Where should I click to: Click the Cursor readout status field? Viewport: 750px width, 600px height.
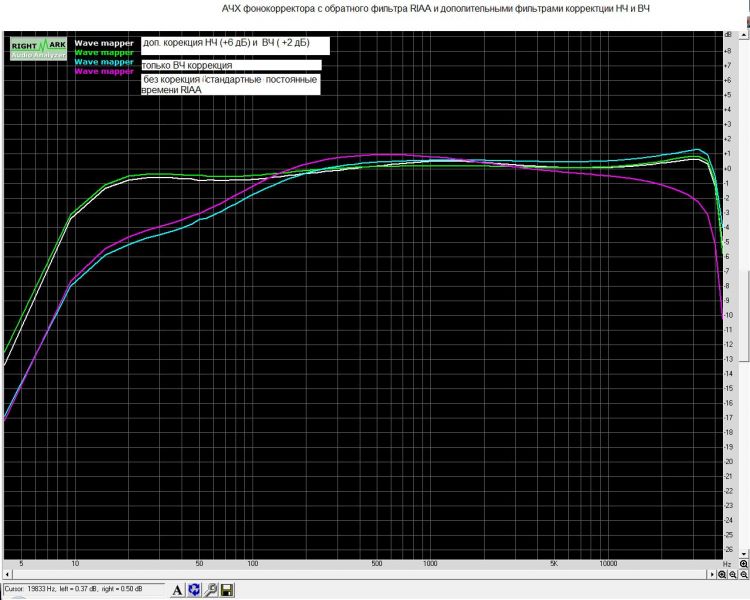point(84,589)
